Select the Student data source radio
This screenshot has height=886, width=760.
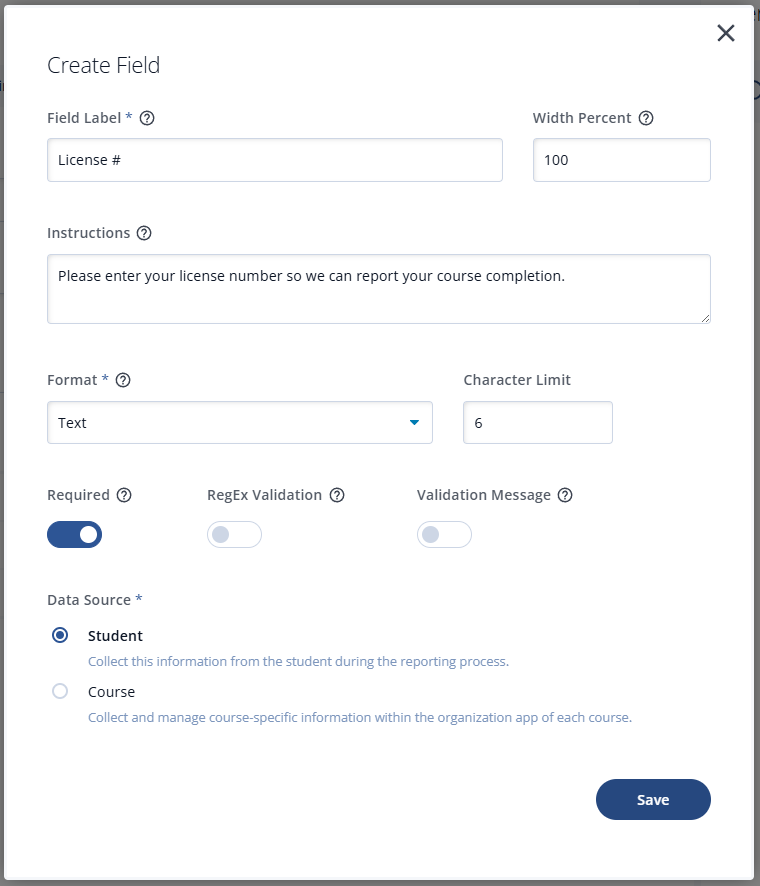tap(60, 635)
